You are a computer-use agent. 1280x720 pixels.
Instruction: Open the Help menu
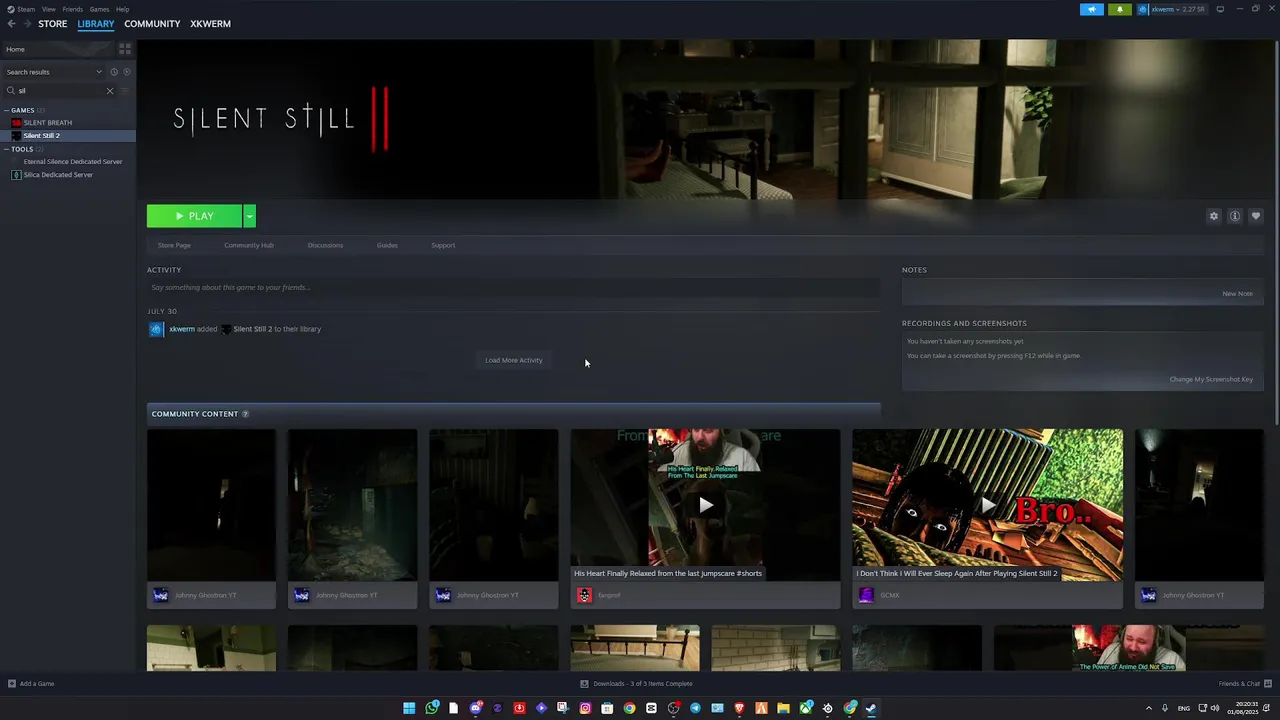coord(122,9)
